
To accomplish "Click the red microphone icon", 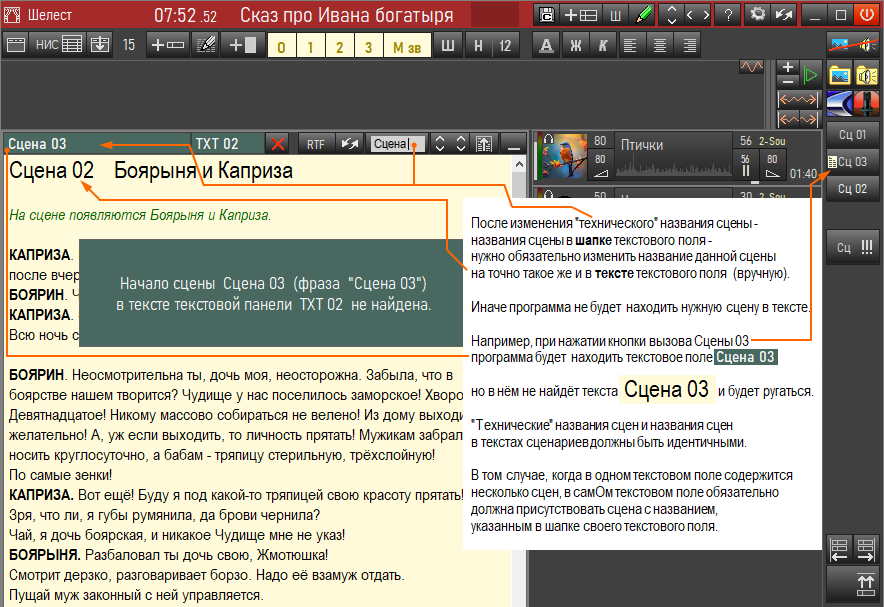I will click(867, 103).
